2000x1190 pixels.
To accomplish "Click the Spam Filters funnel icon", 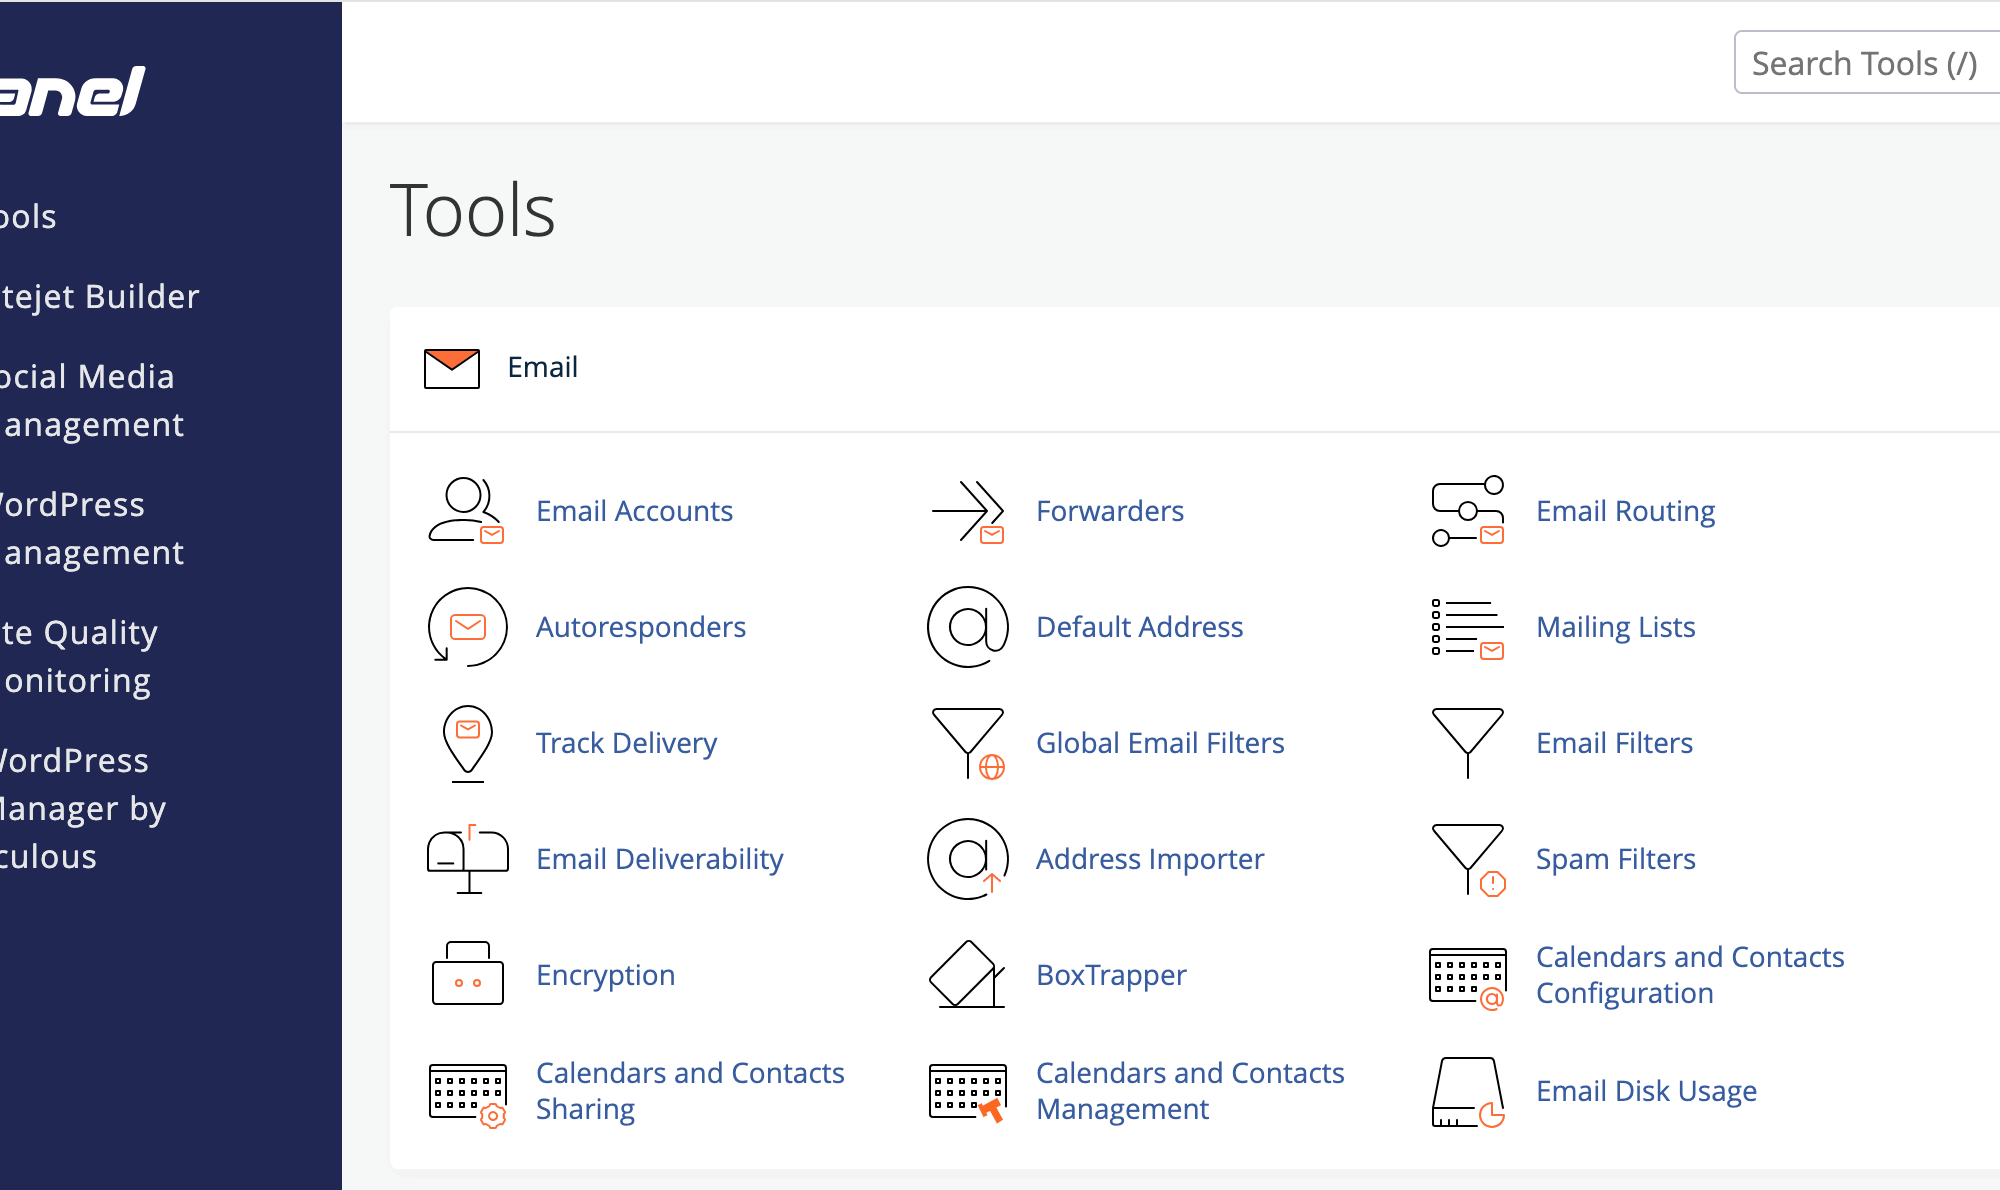I will (x=1467, y=859).
